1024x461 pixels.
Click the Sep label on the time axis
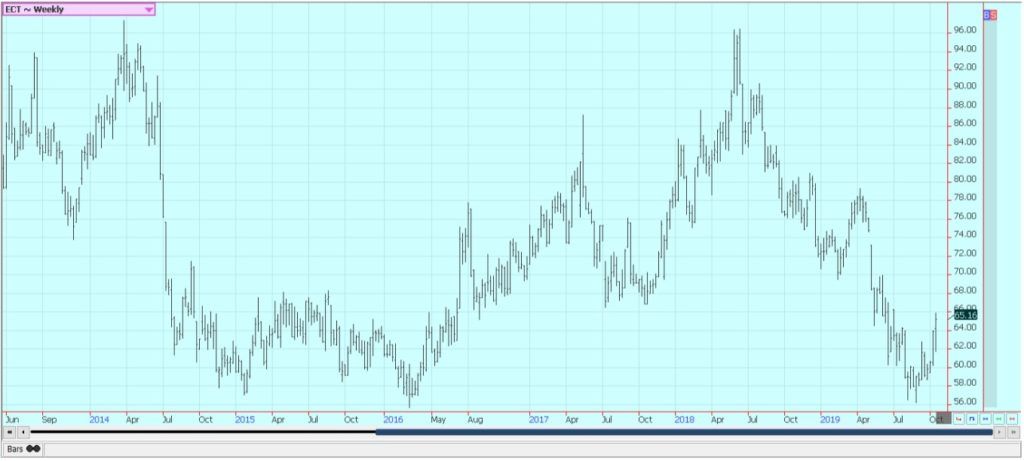[49, 419]
